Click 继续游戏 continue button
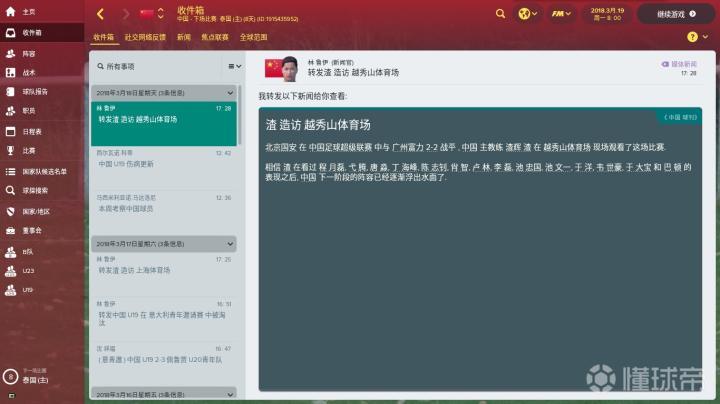The width and height of the screenshot is (720, 404). [x=676, y=14]
